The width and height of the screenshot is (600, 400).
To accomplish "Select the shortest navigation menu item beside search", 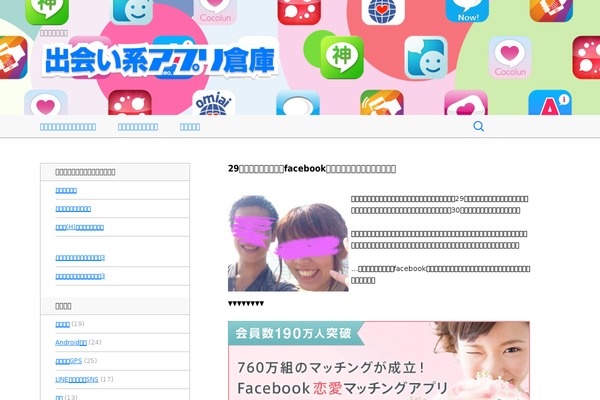I will coord(190,127).
